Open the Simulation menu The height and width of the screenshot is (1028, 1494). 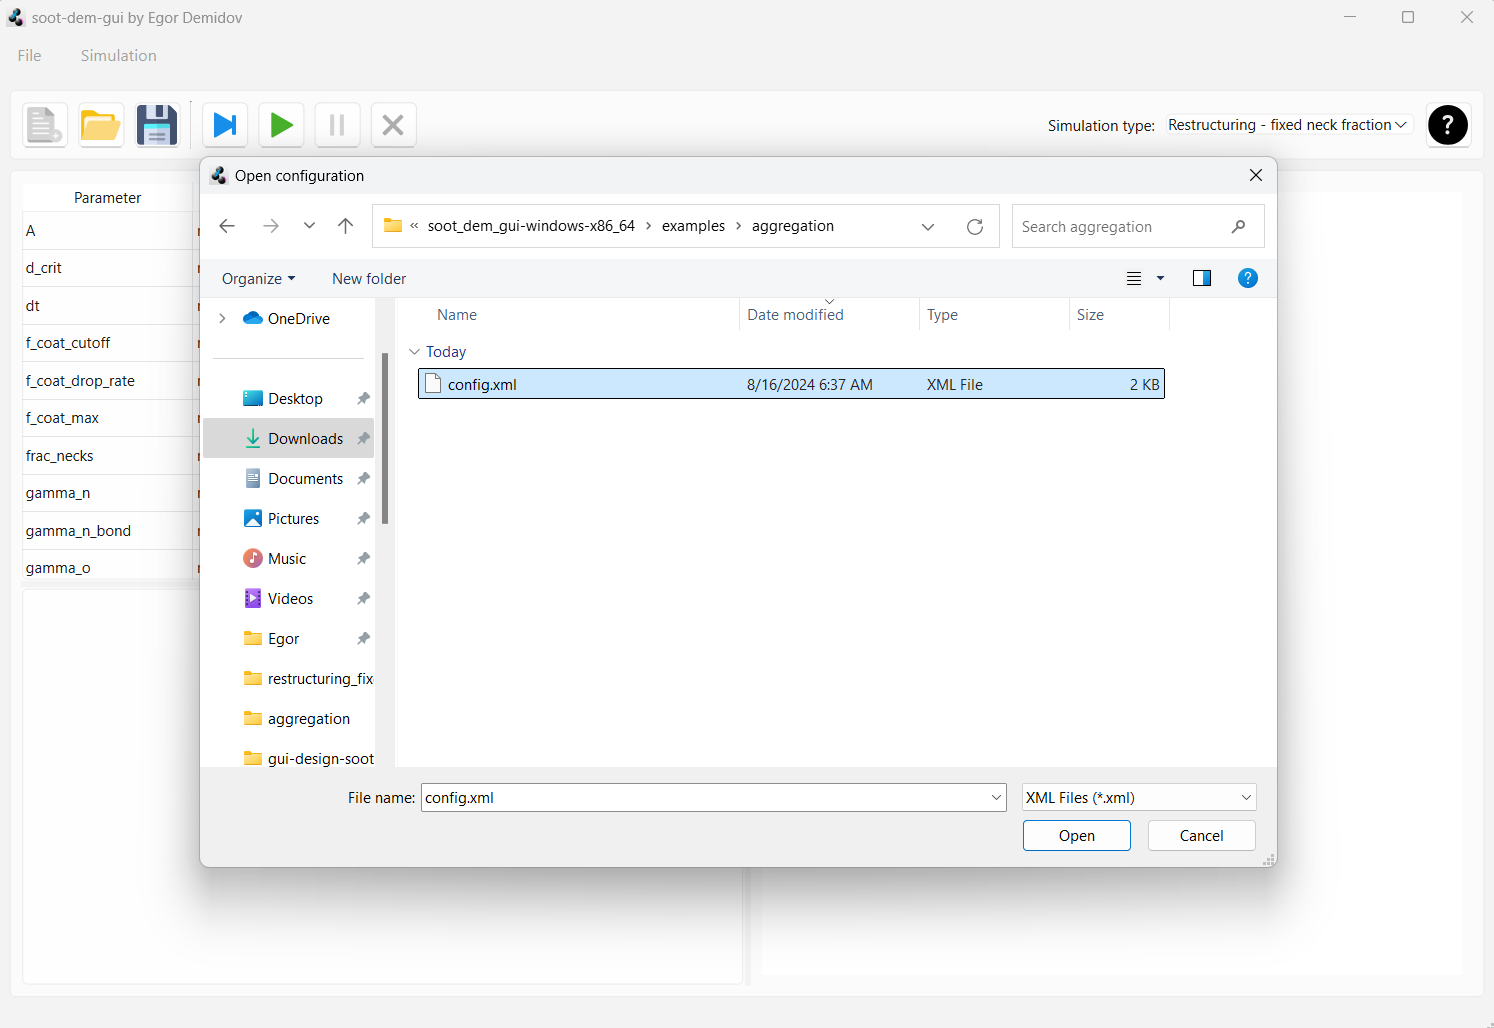[119, 56]
